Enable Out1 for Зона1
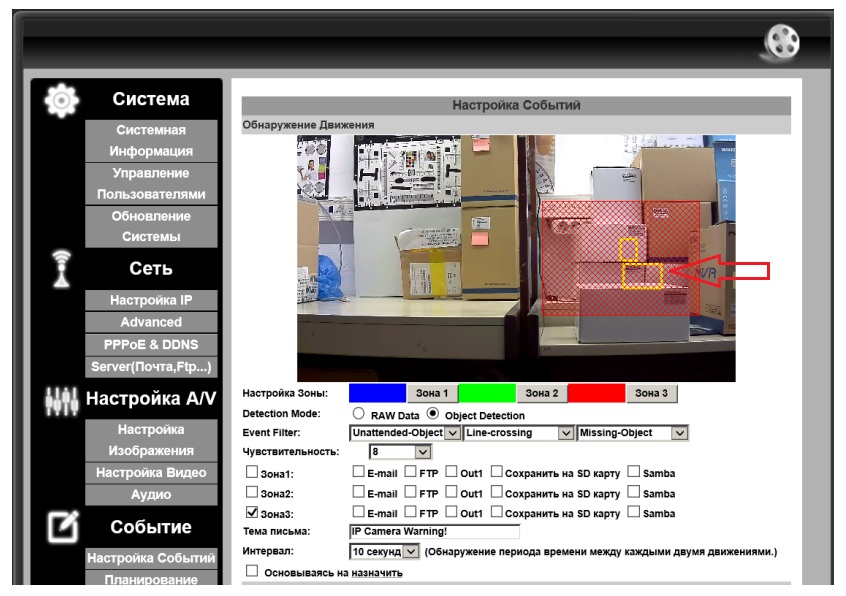Screen dimensions: 846x596 coord(452,472)
